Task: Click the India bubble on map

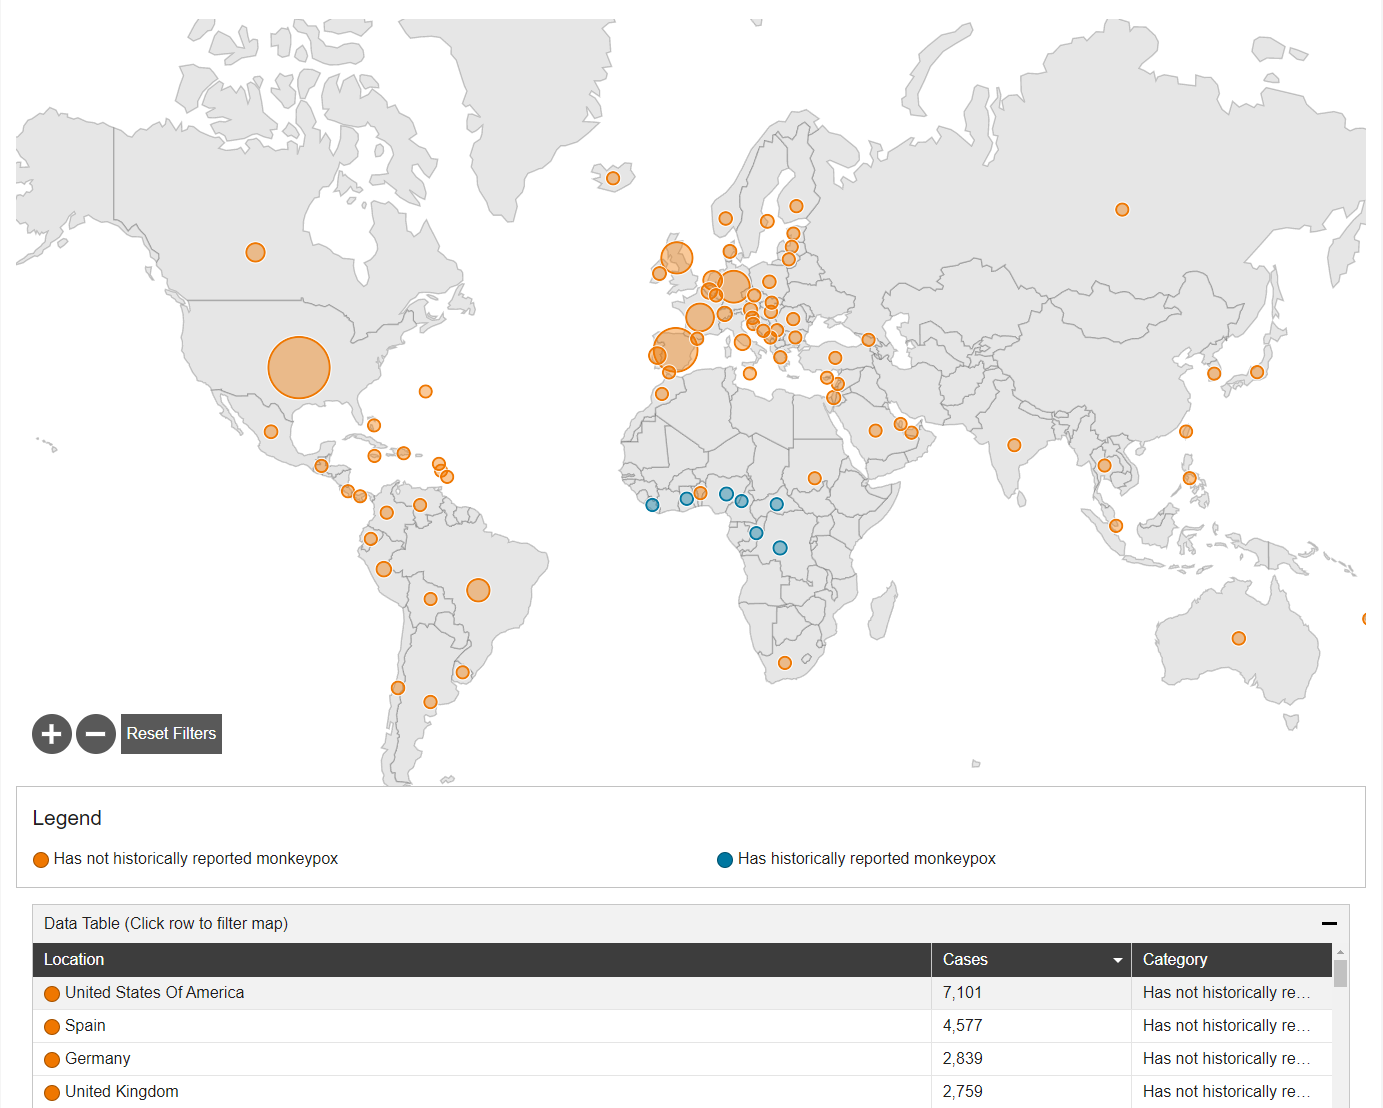Action: [1014, 445]
